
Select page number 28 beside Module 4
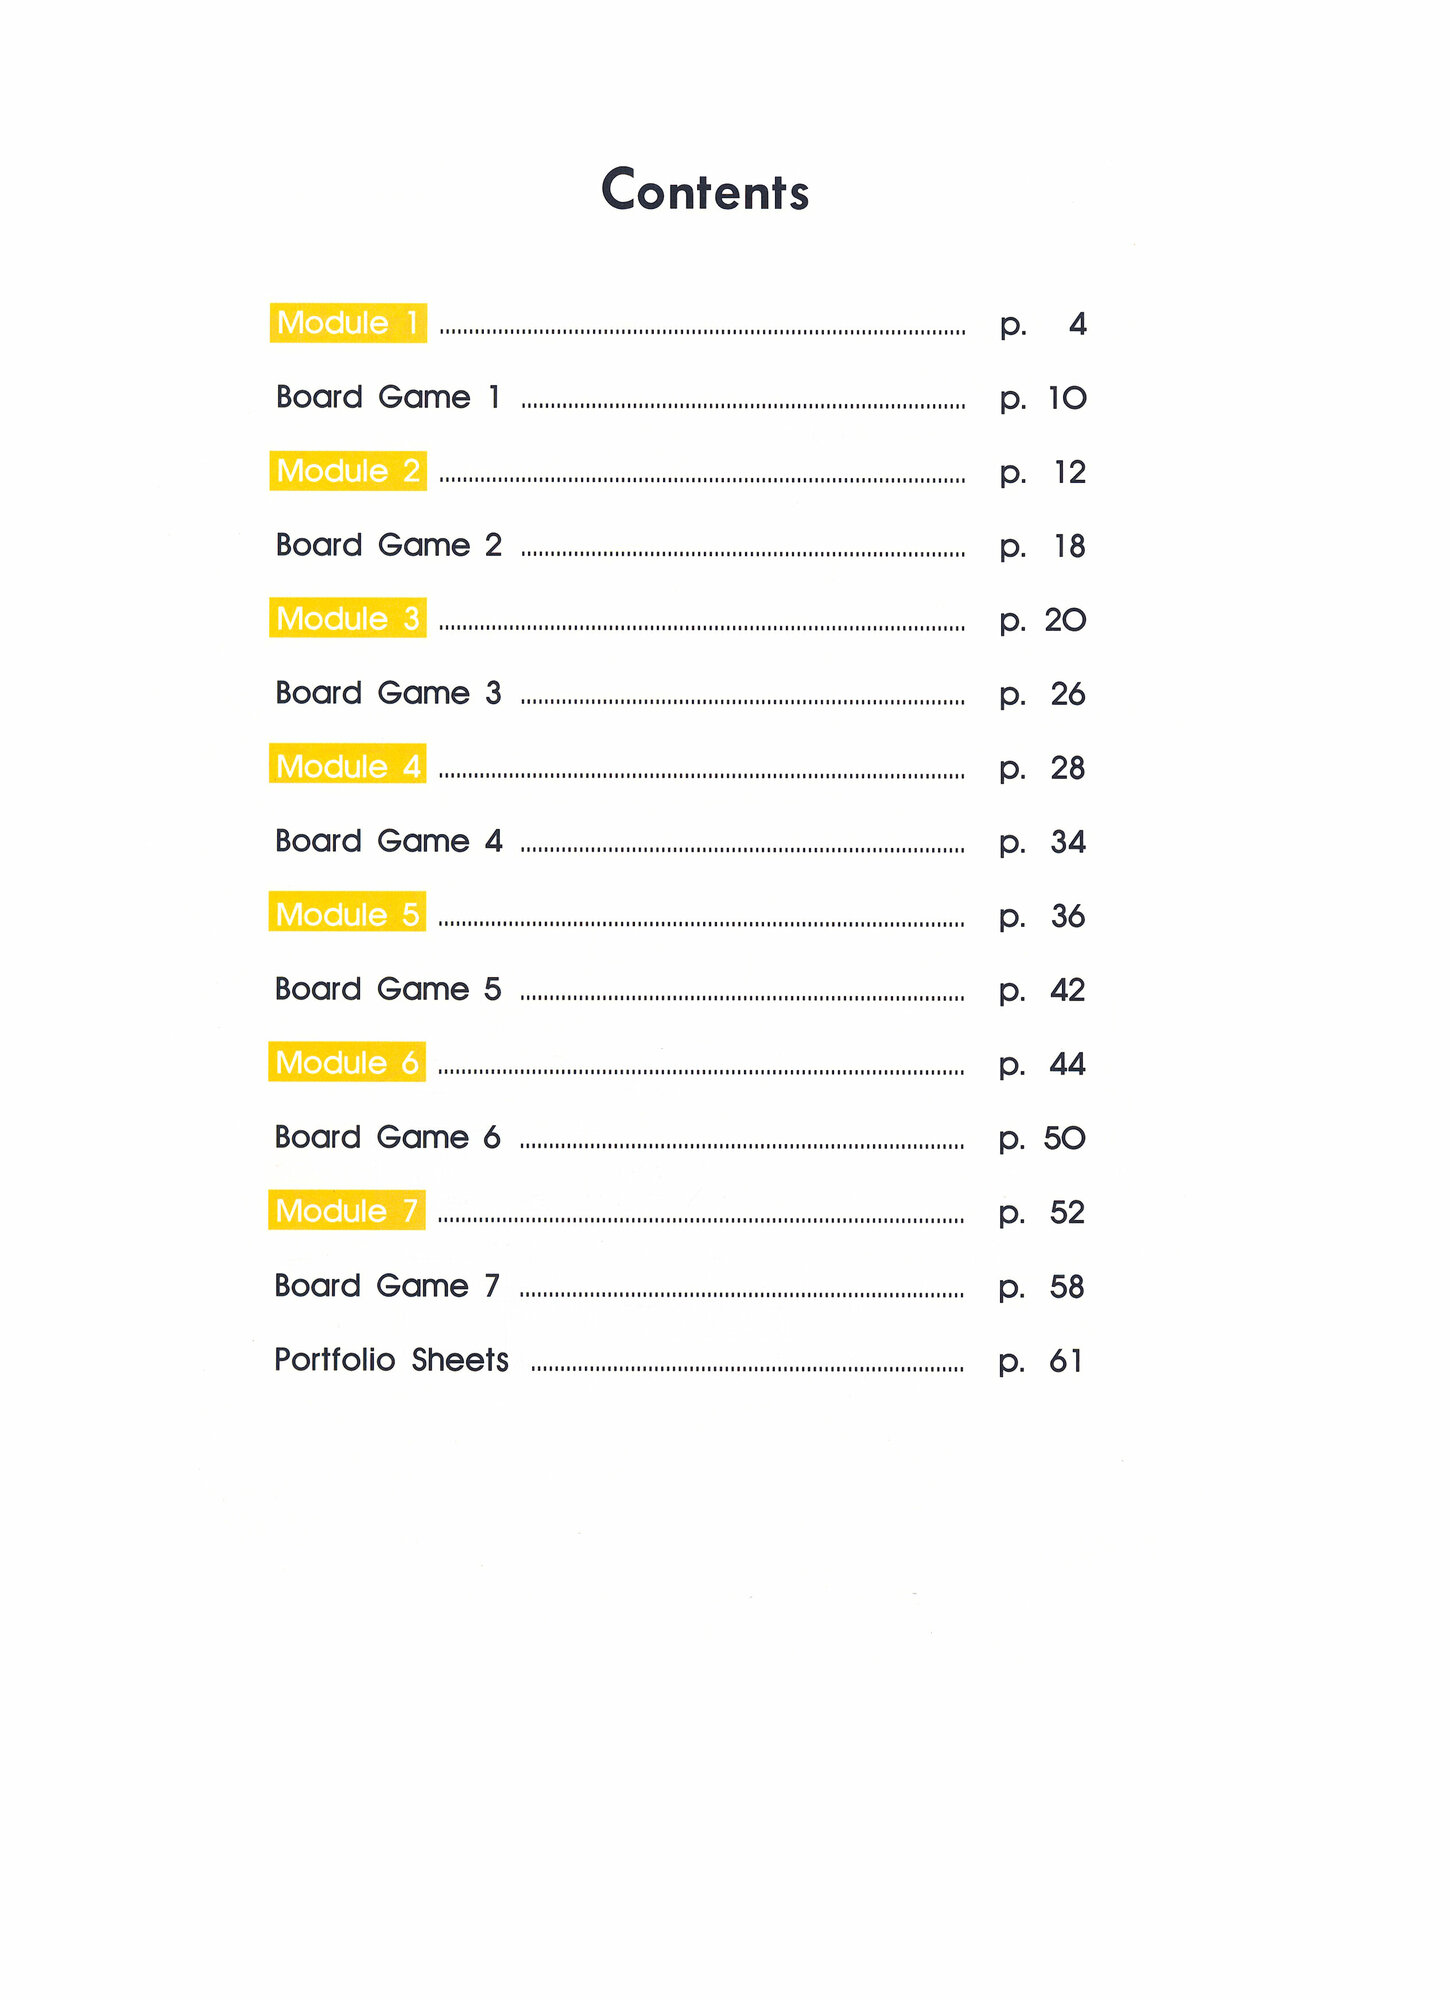1067,768
